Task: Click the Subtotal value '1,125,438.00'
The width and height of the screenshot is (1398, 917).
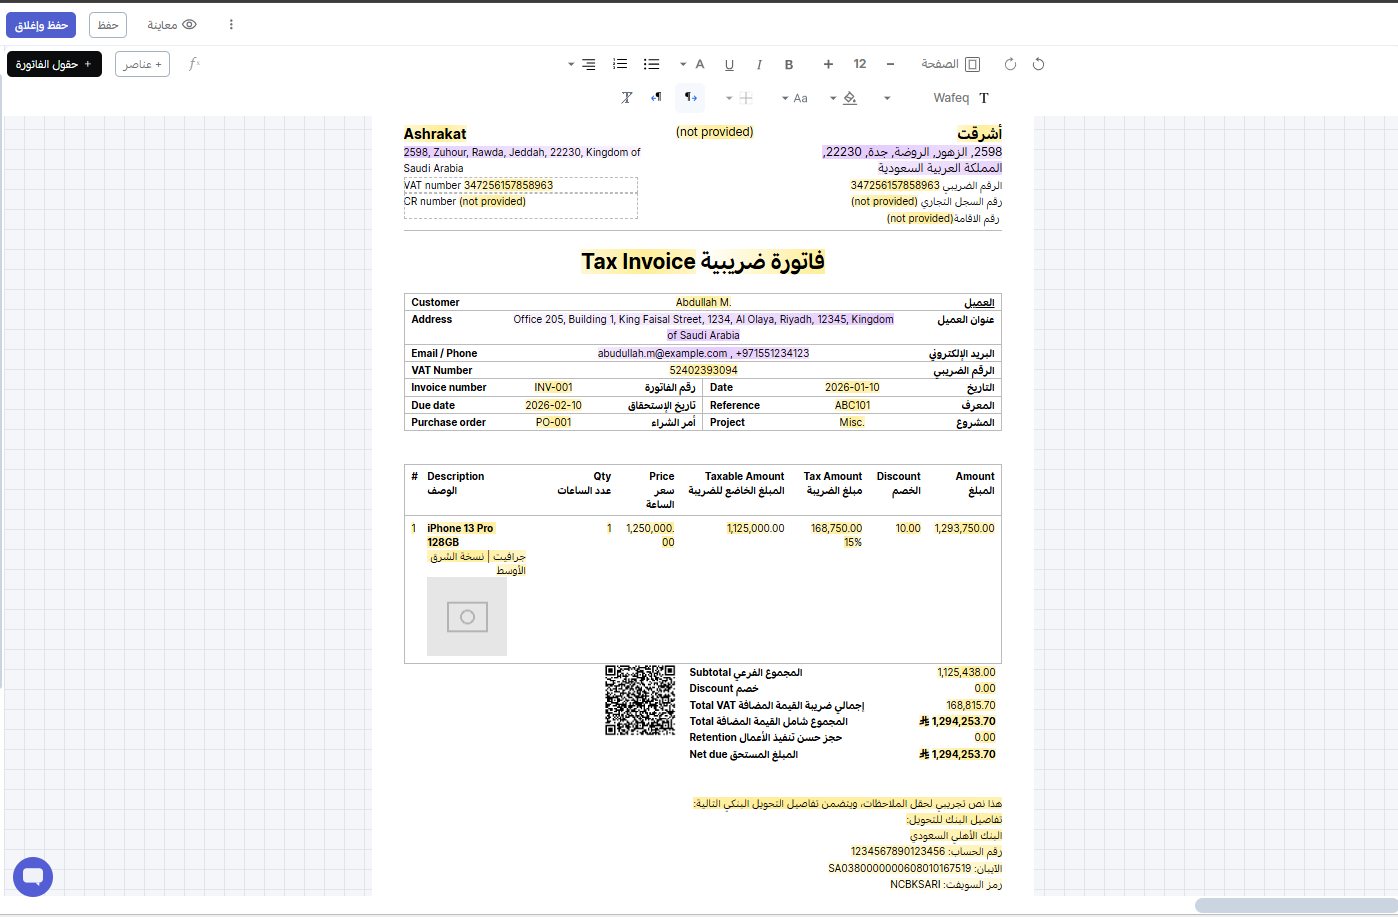Action: click(966, 672)
